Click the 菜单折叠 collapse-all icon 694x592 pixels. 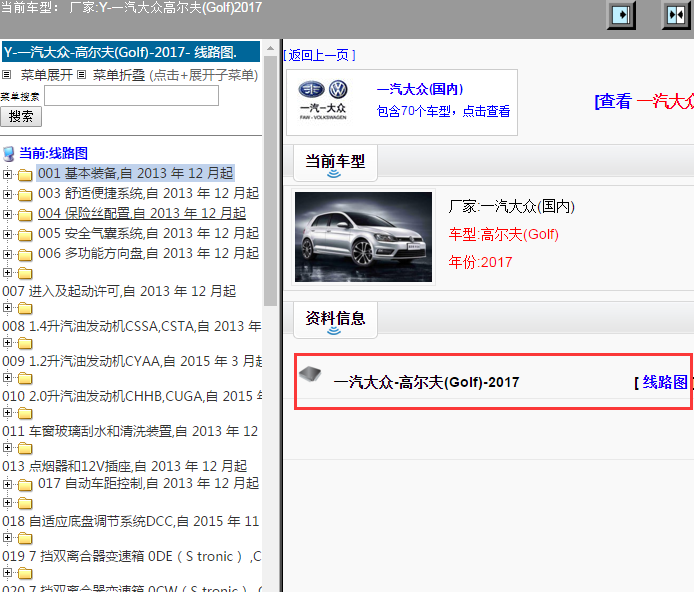click(81, 74)
